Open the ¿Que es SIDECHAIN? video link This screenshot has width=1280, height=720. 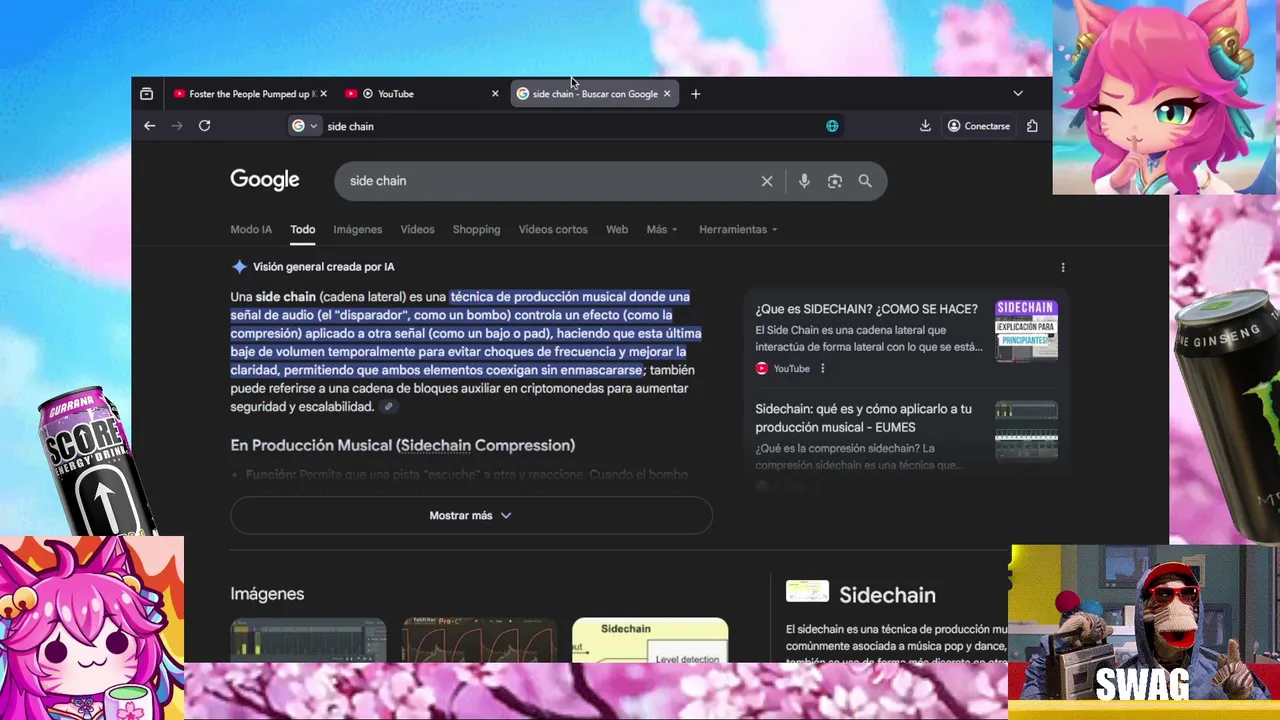(x=867, y=309)
